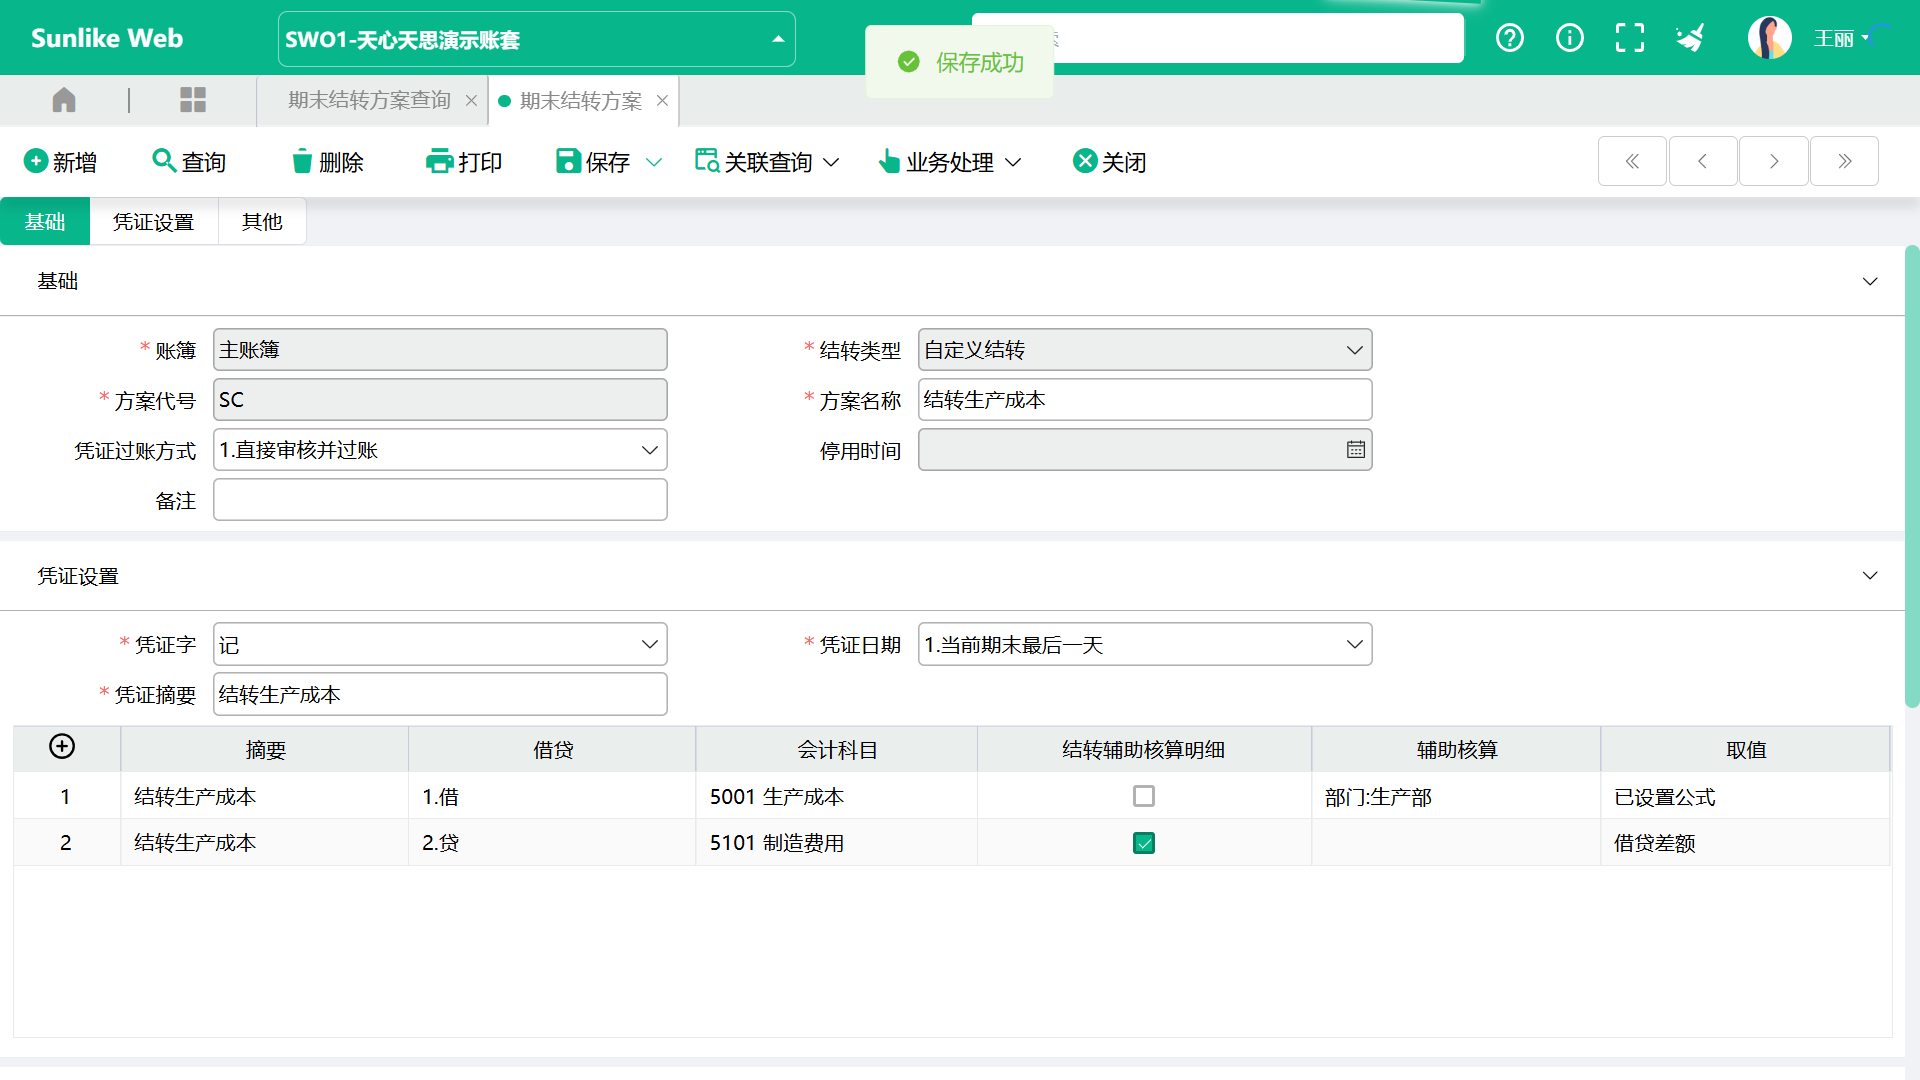Toggle fullscreen mode icon
Viewport: 1920px width, 1080px height.
pyautogui.click(x=1630, y=38)
